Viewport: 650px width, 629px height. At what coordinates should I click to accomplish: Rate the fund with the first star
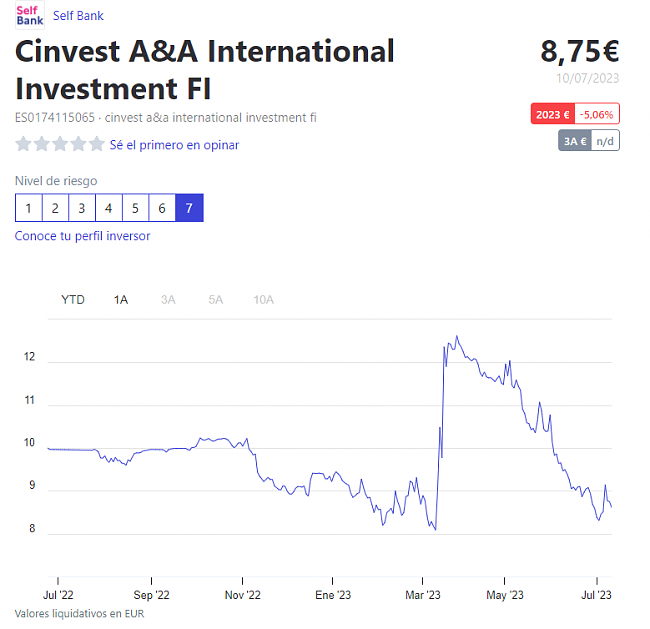point(23,144)
